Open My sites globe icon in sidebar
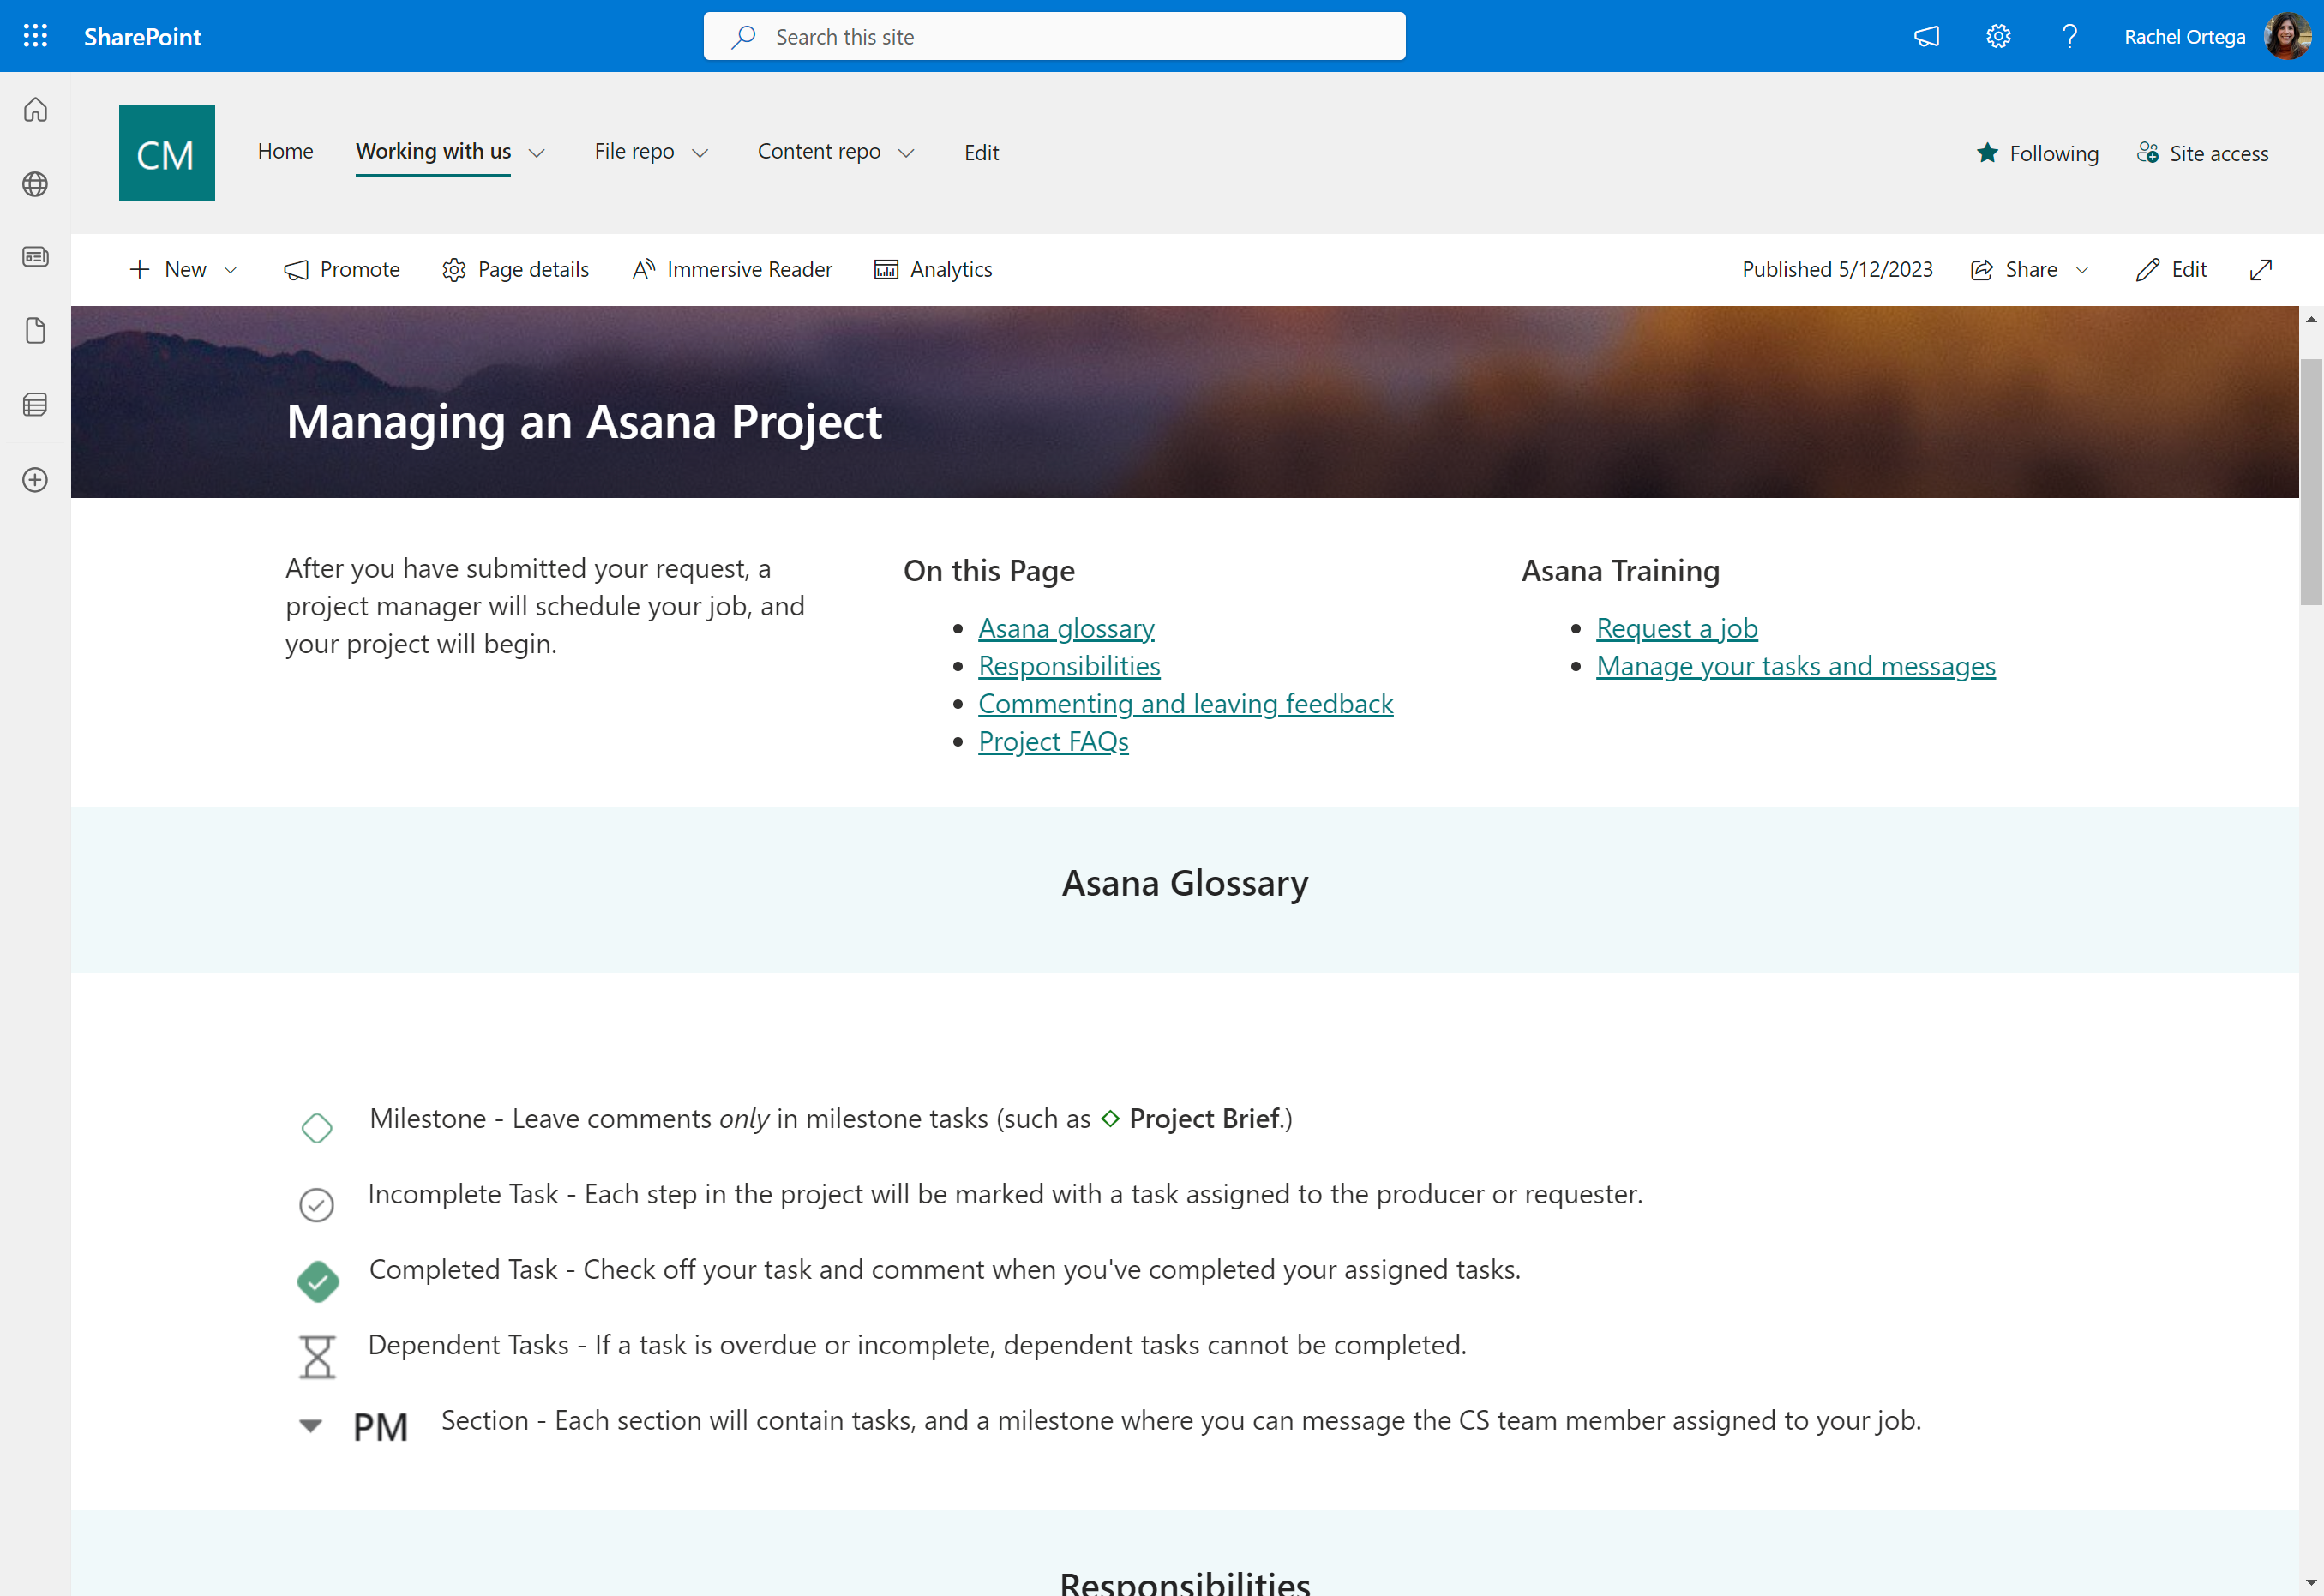Screen dimensions: 2324x1596 pyautogui.click(x=35, y=184)
